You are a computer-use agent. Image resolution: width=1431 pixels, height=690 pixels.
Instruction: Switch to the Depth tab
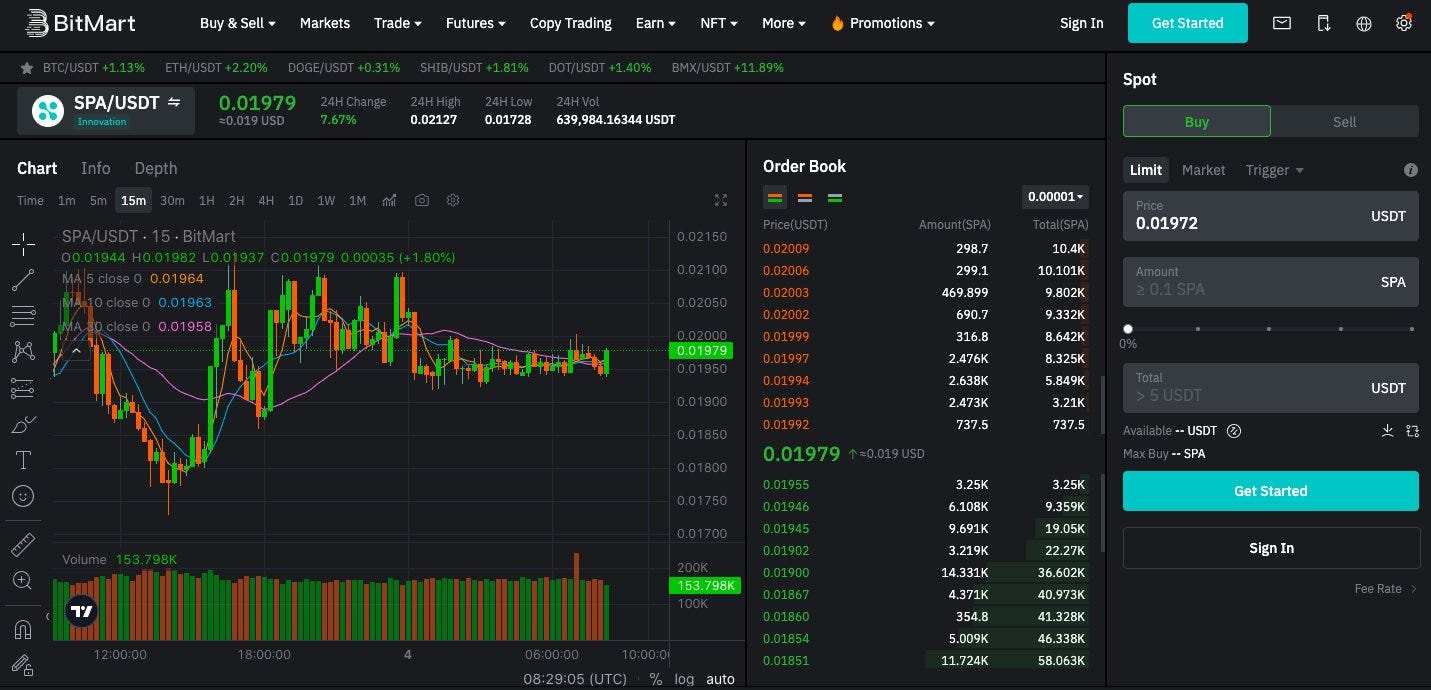pyautogui.click(x=156, y=168)
